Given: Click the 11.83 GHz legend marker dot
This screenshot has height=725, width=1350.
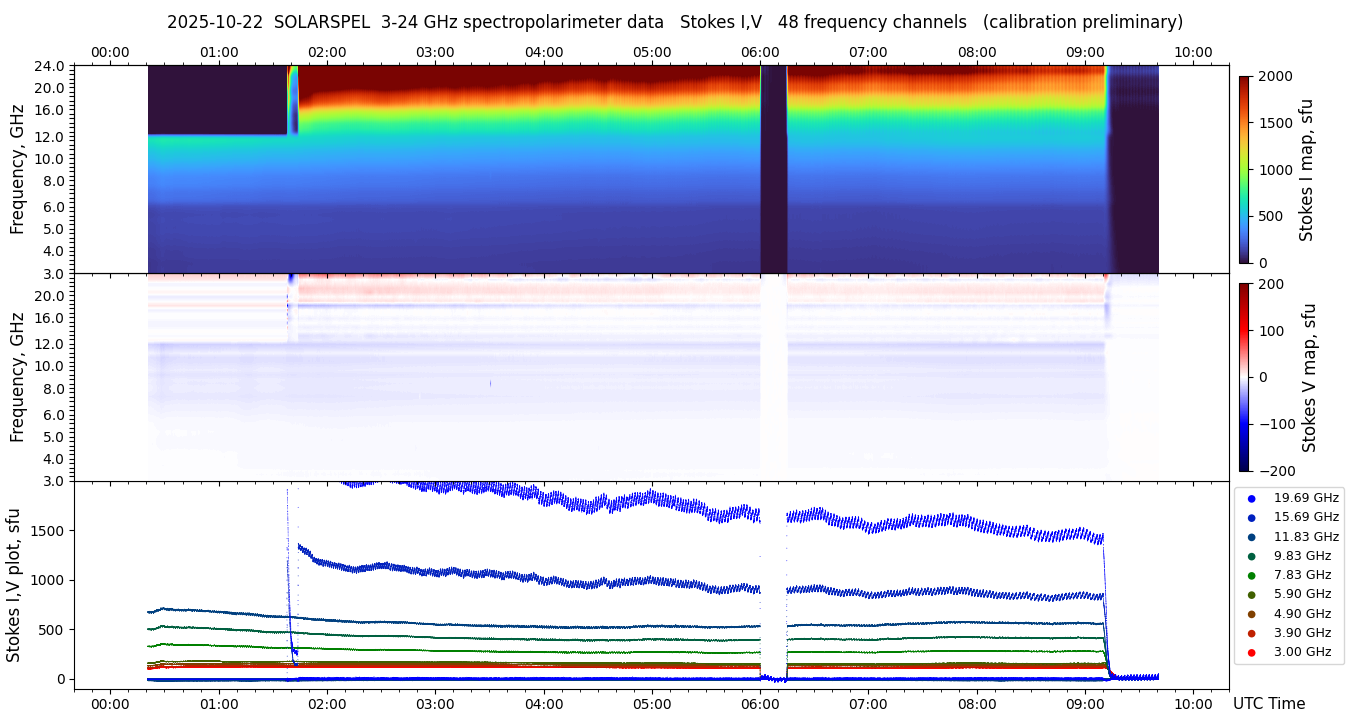Looking at the screenshot, I should (x=1251, y=537).
